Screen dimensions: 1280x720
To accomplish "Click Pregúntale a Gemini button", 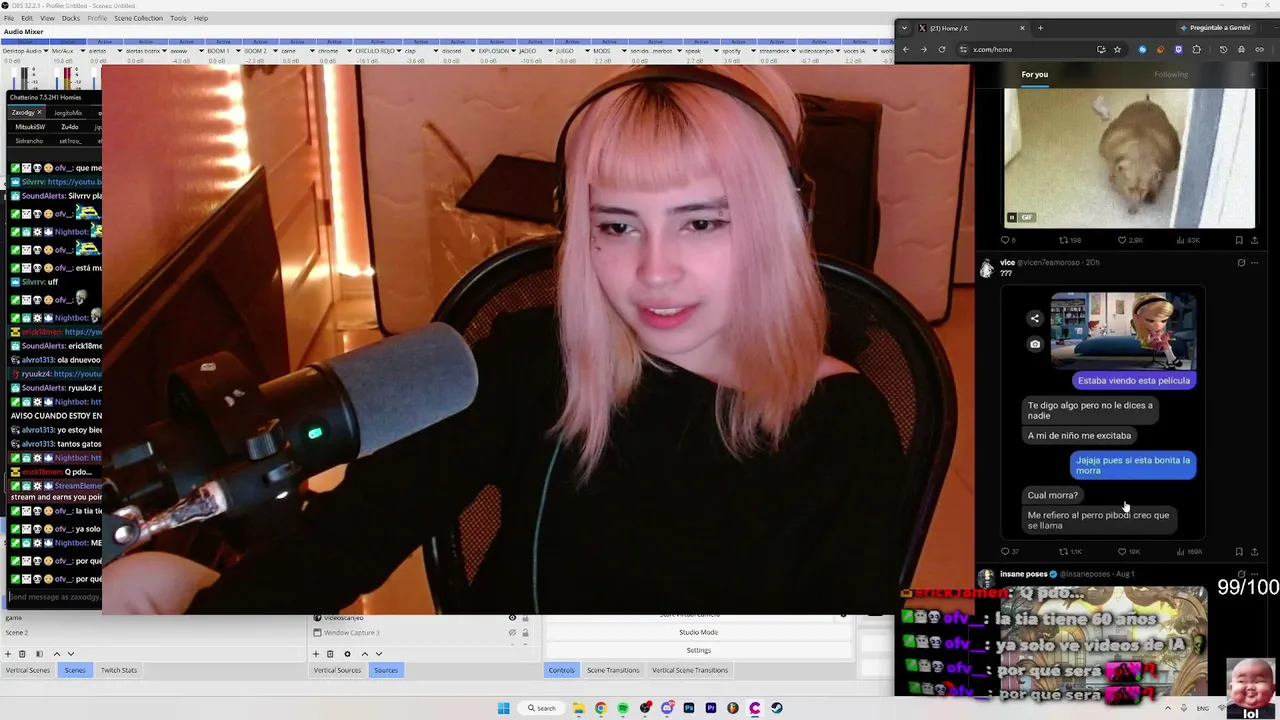I will pos(1214,28).
